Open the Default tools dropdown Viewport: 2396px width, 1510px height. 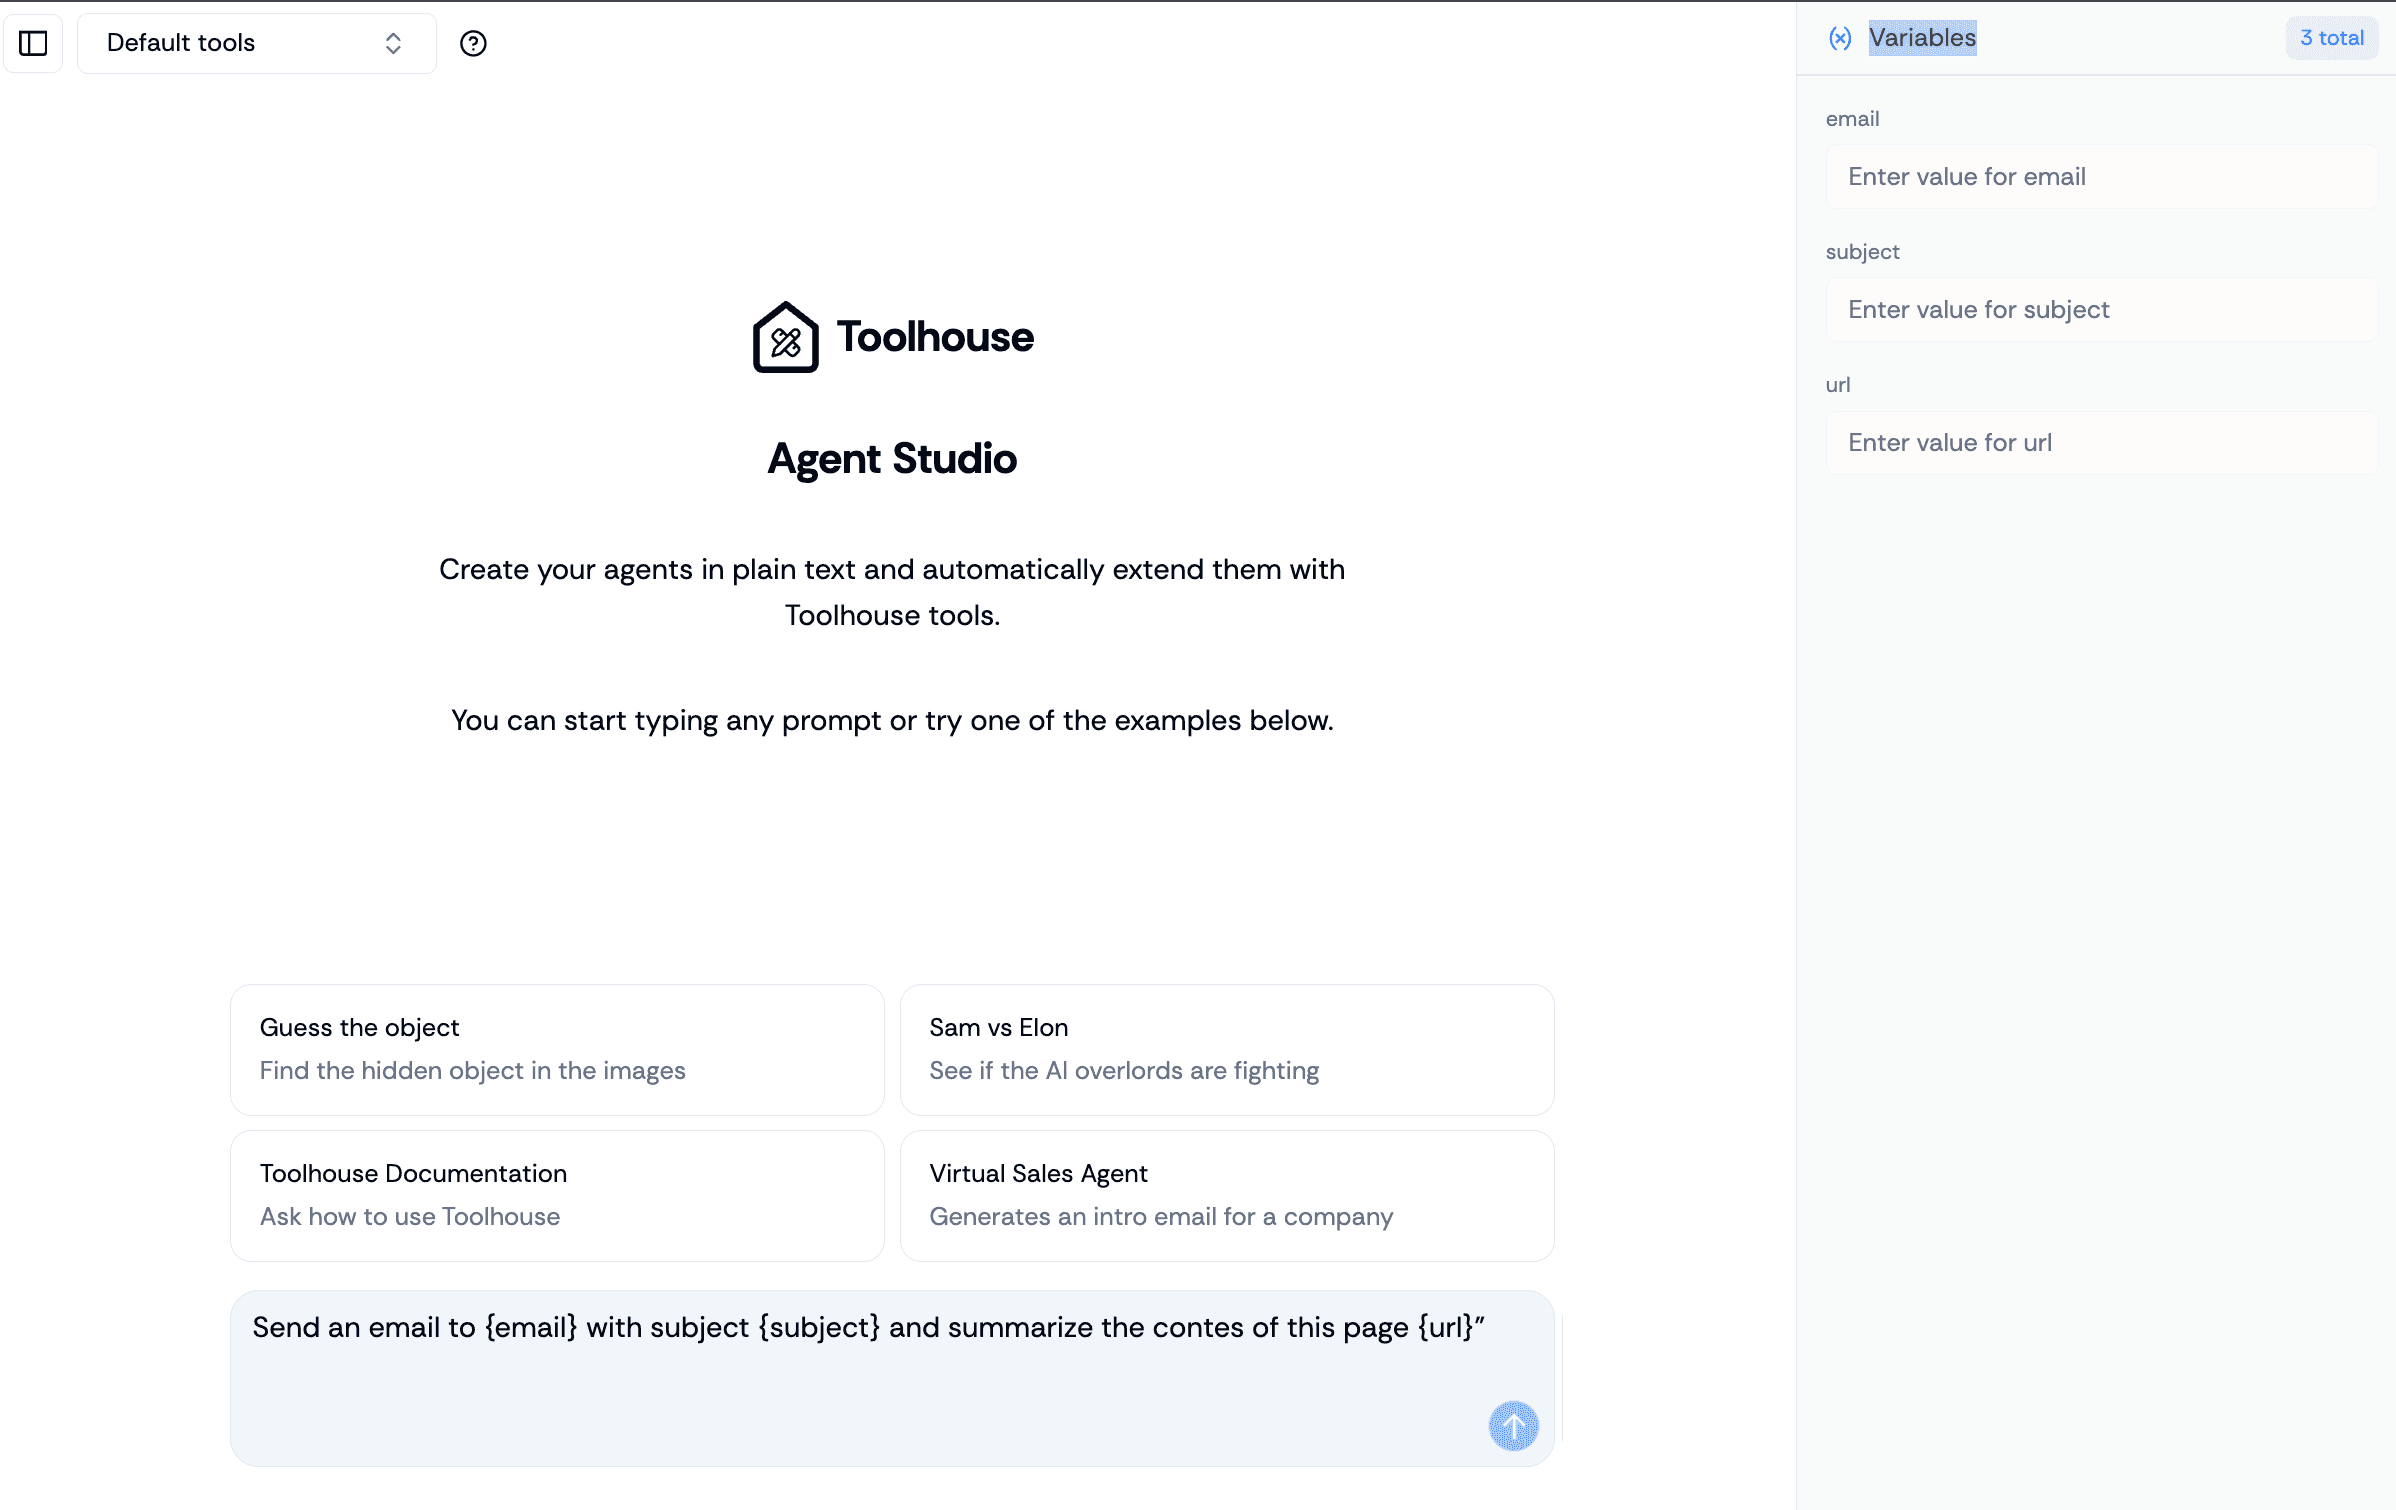(x=257, y=43)
